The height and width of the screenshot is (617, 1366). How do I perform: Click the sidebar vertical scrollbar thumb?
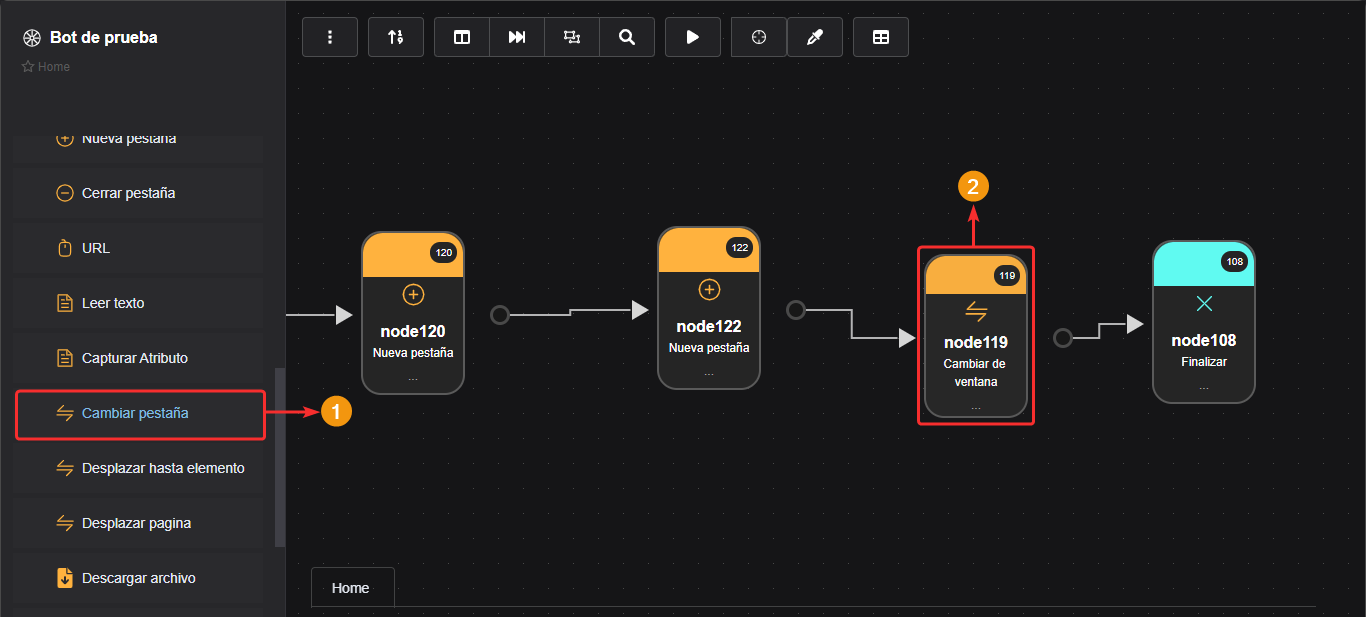coord(280,457)
